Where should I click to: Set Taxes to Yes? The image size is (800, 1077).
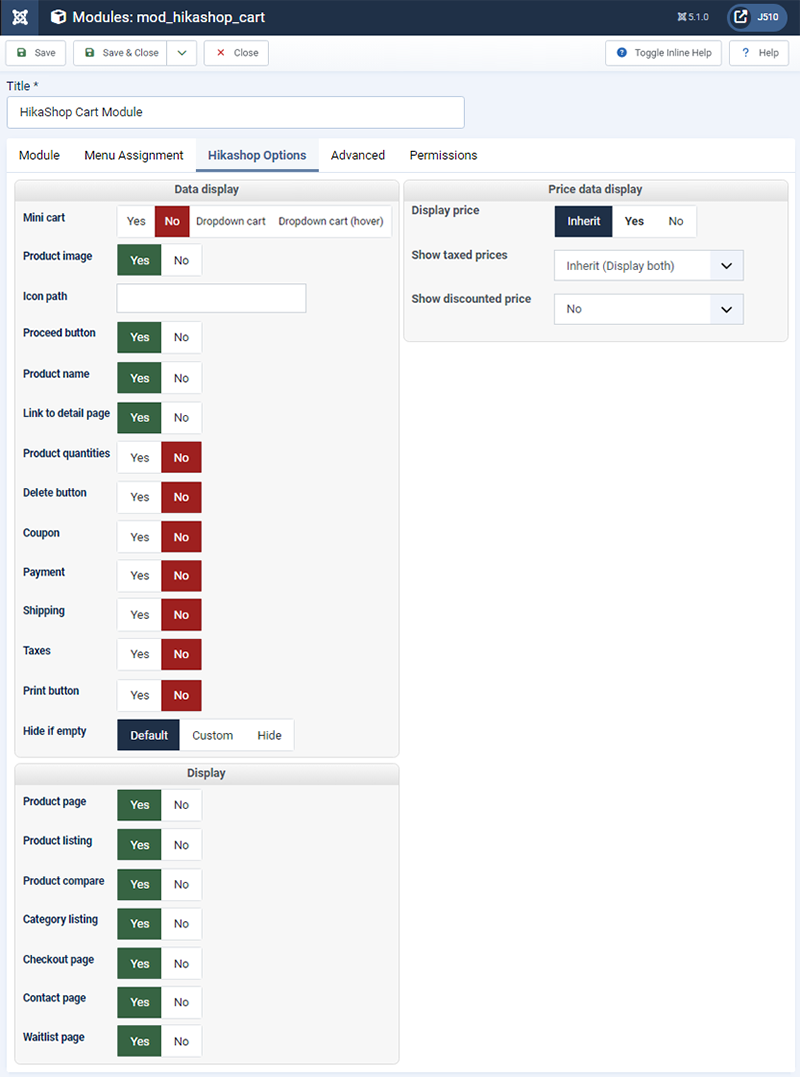tap(139, 655)
